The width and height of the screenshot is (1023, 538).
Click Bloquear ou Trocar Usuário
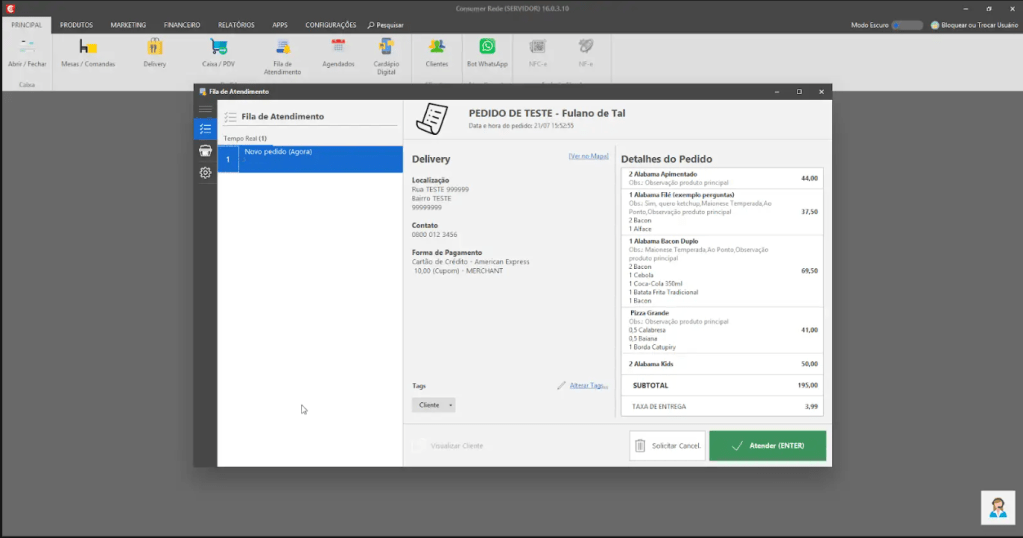974,25
